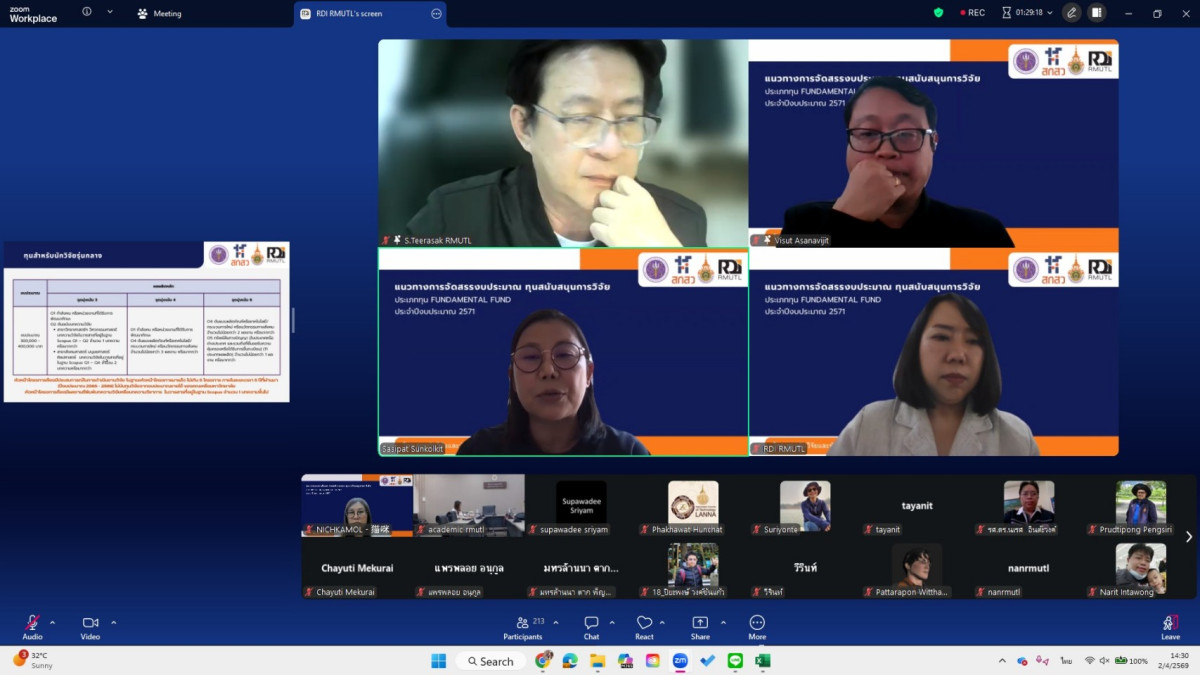Open the annotate pencil tool

click(1072, 13)
